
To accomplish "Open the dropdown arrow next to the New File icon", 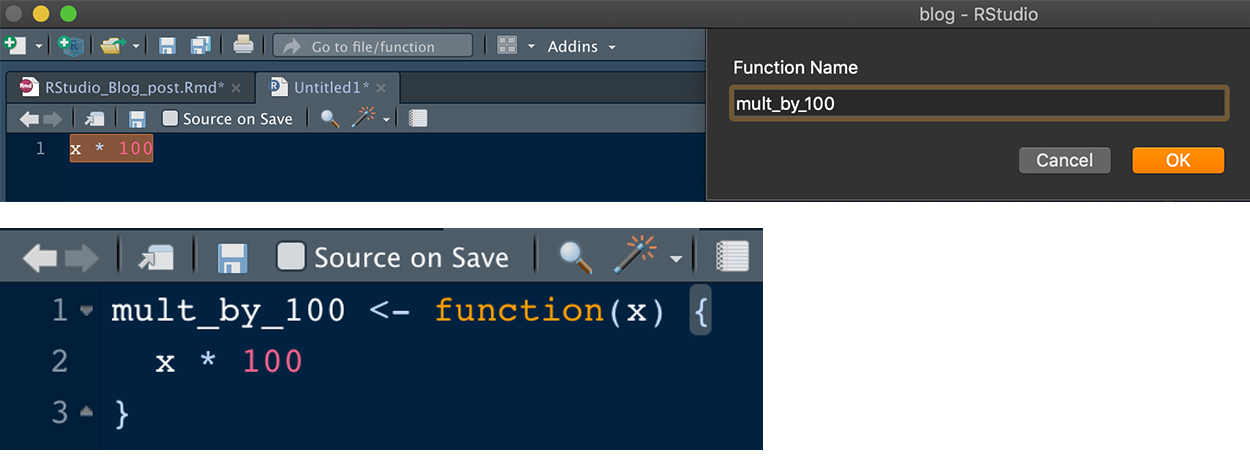I will tap(39, 46).
